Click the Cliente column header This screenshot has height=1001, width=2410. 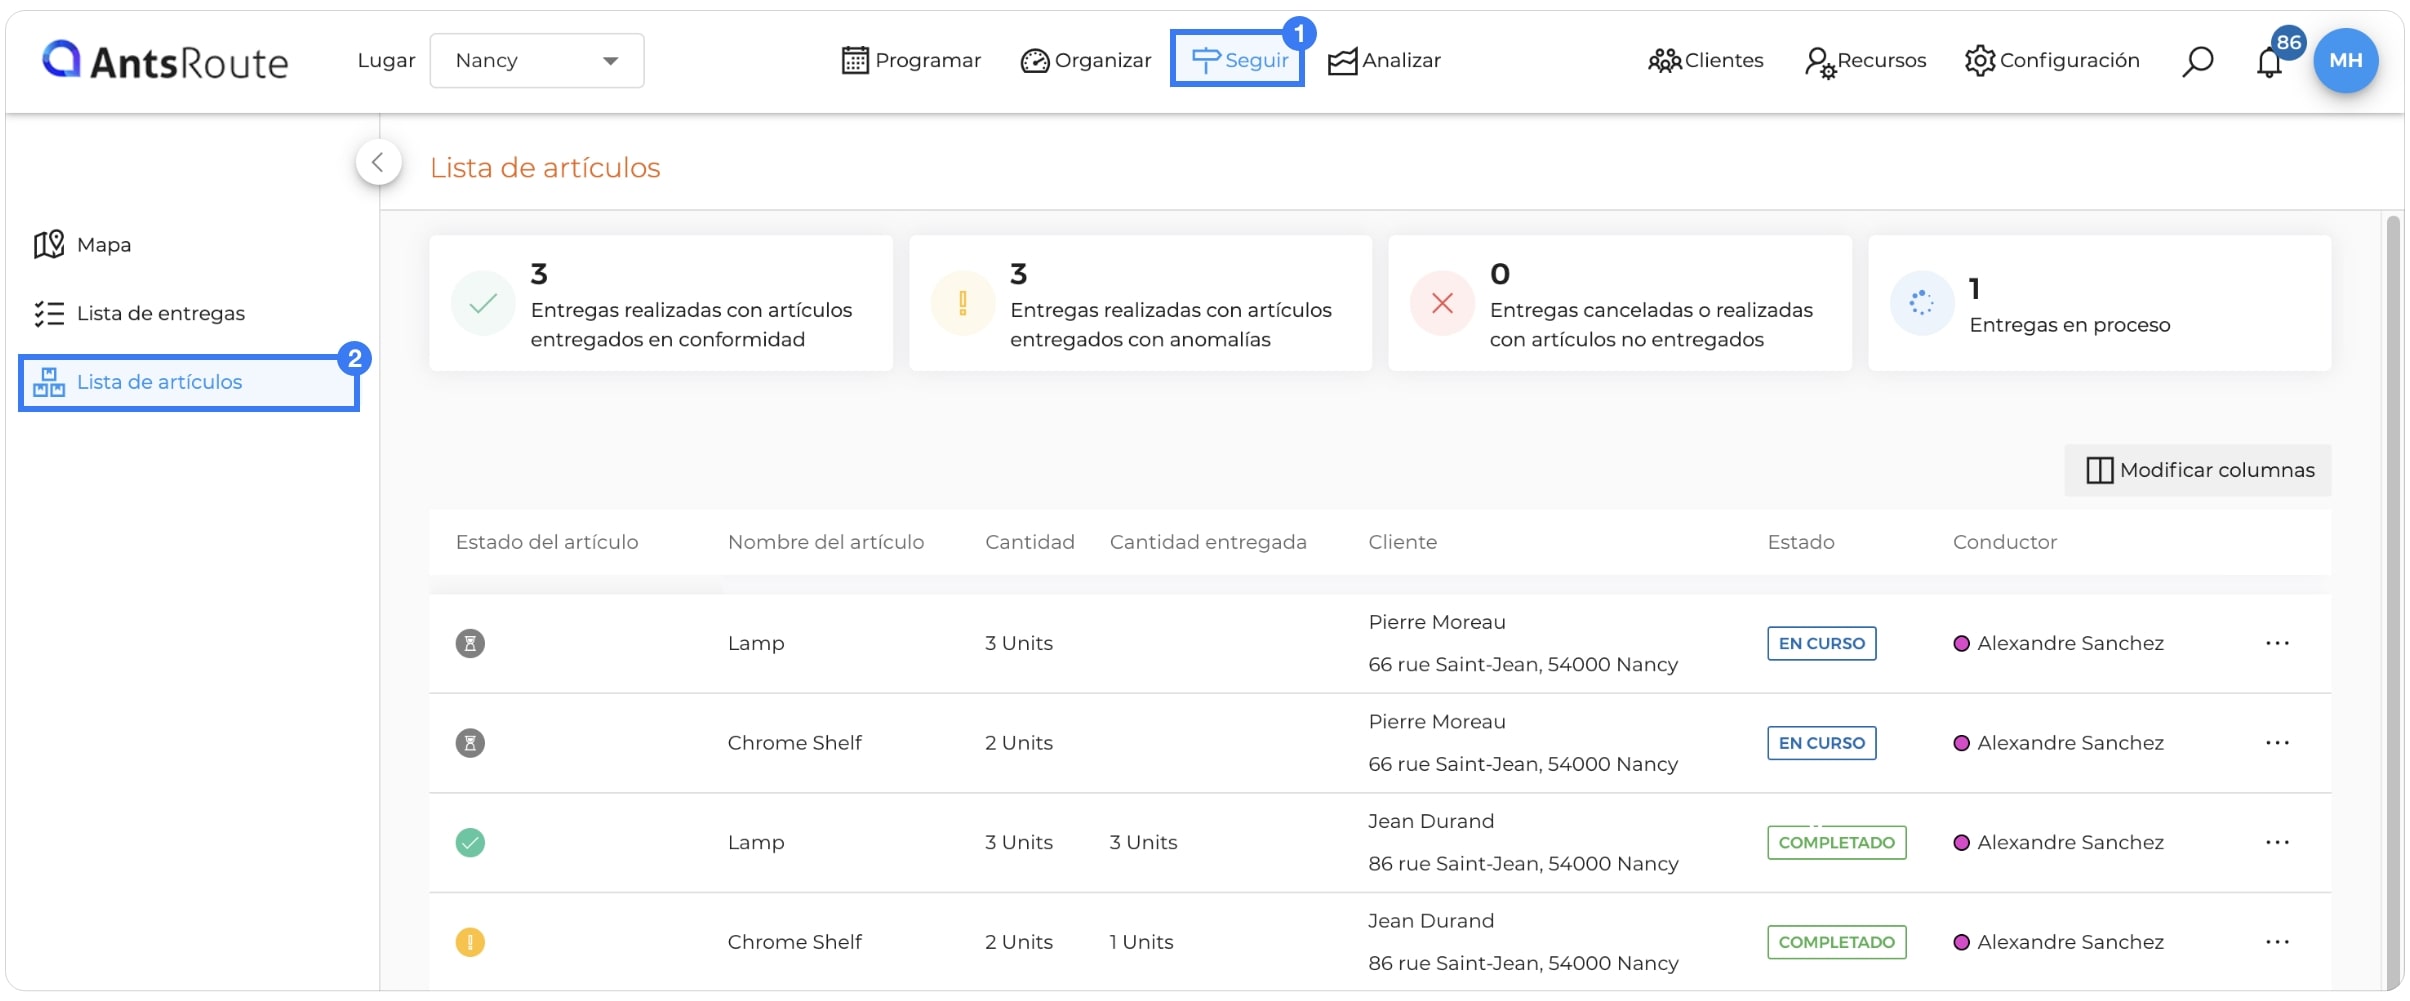[x=1403, y=542]
